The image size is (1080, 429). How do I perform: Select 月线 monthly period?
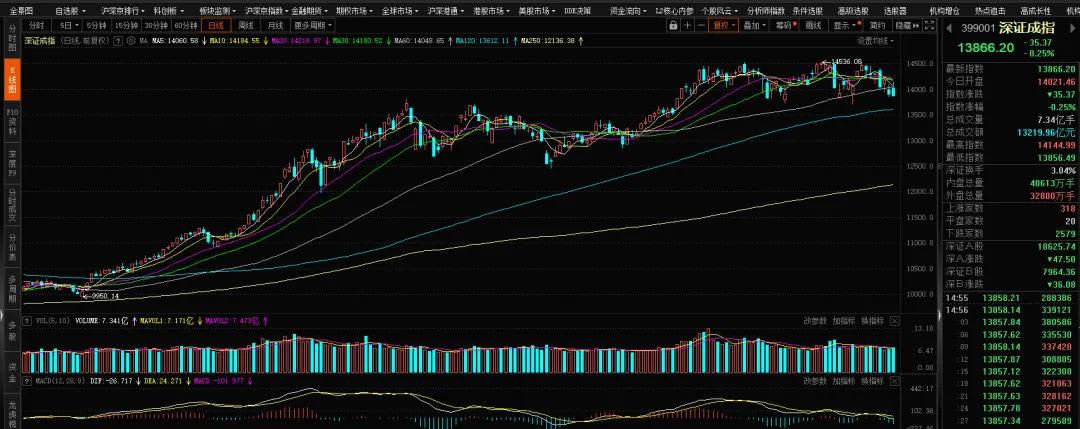(x=276, y=25)
